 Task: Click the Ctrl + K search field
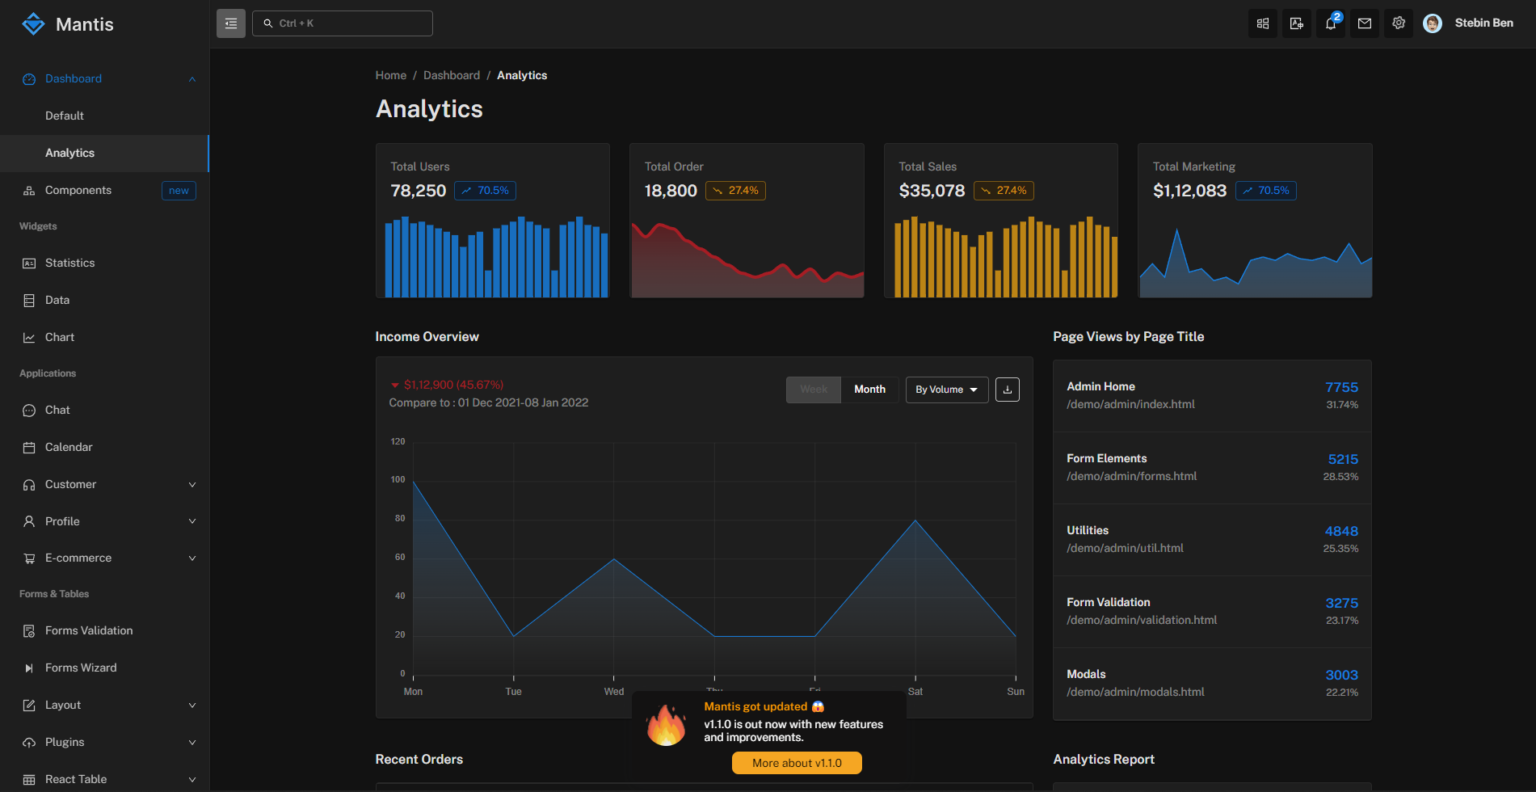click(342, 23)
